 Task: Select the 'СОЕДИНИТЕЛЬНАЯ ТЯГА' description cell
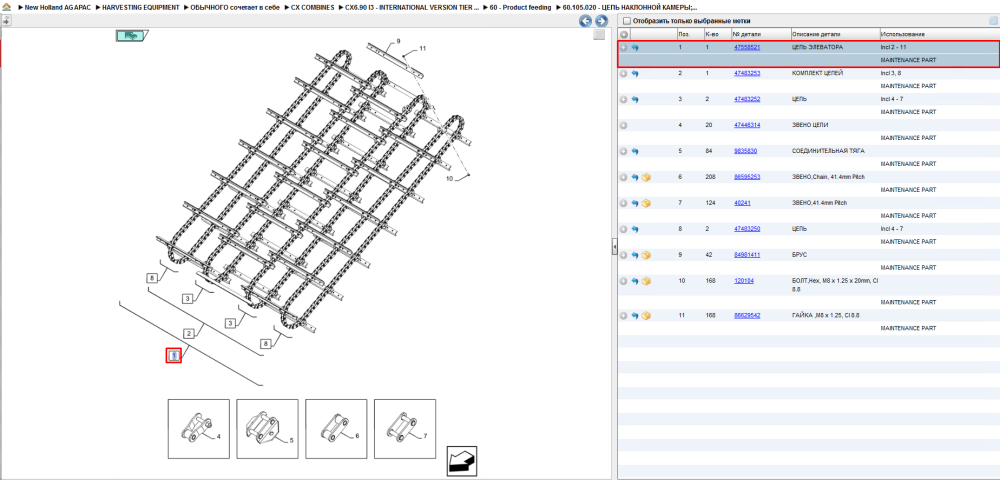[x=828, y=151]
